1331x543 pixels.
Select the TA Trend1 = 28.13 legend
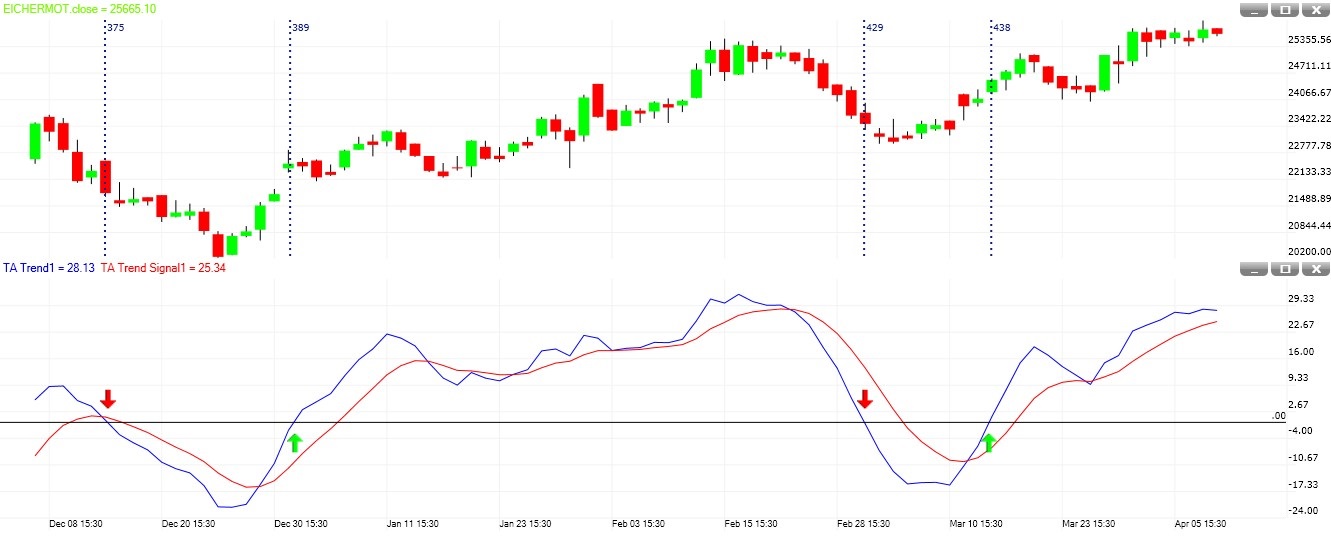click(48, 268)
